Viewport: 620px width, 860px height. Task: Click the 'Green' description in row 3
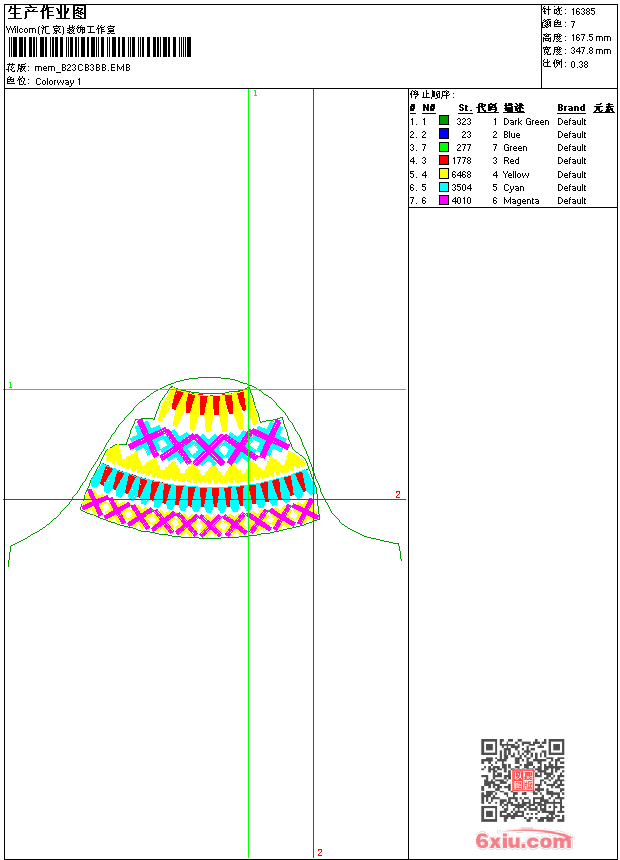pos(515,148)
